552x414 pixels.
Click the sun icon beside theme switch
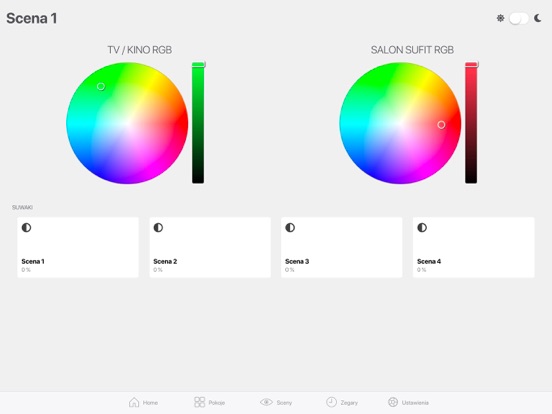[500, 18]
